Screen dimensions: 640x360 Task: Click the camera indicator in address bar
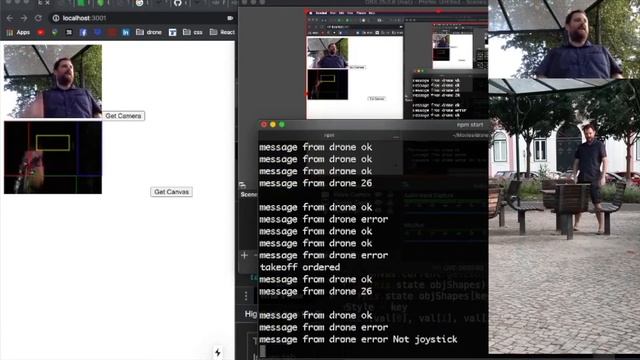[230, 18]
